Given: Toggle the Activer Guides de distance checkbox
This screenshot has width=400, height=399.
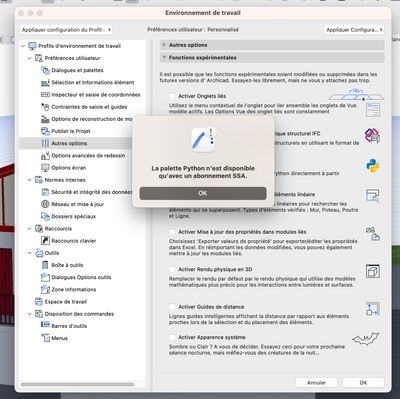Looking at the screenshot, I should coord(172,307).
